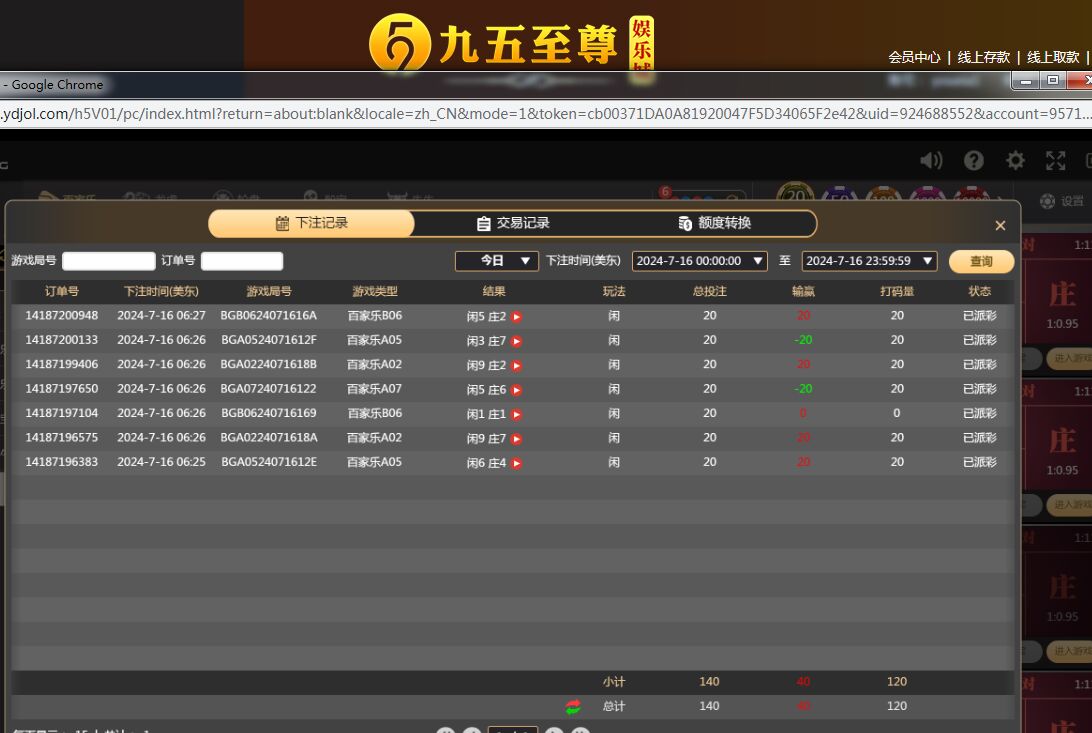Viewport: 1092px width, 733px height.
Task: Click the 订单号 input field
Action: [x=242, y=261]
